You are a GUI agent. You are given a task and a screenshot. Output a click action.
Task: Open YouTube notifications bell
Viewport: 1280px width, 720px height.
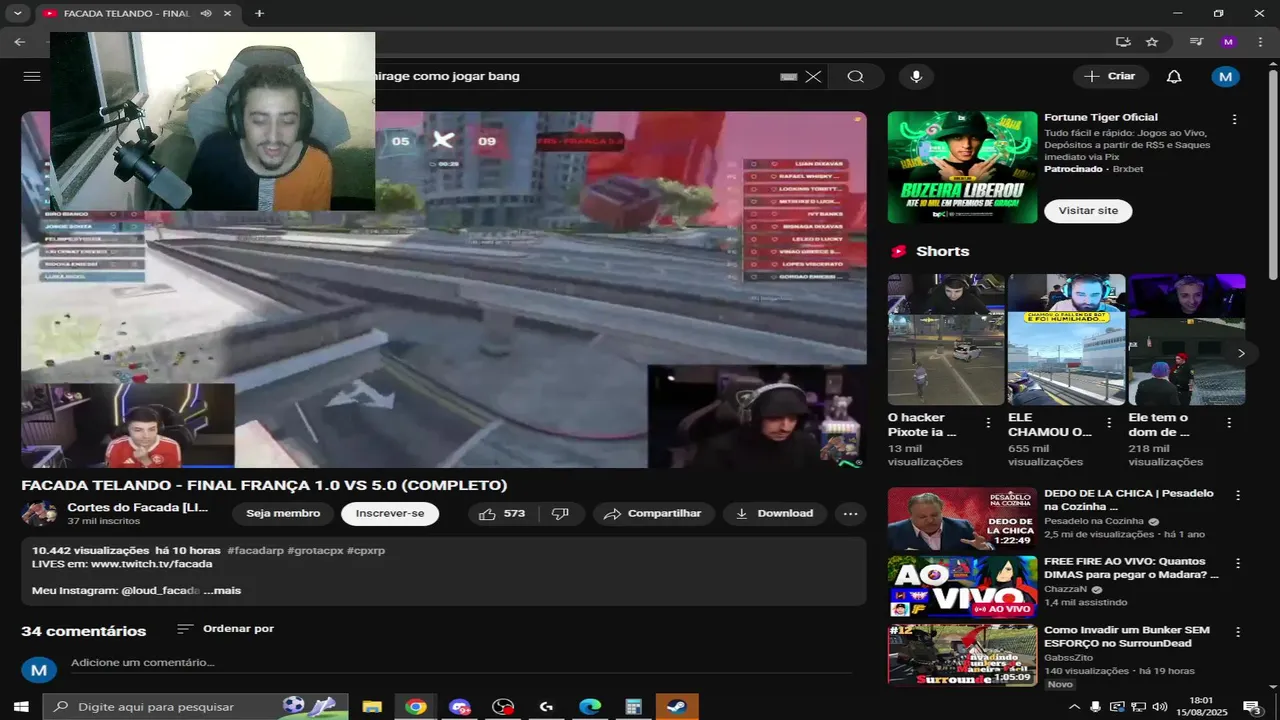pyautogui.click(x=1174, y=76)
